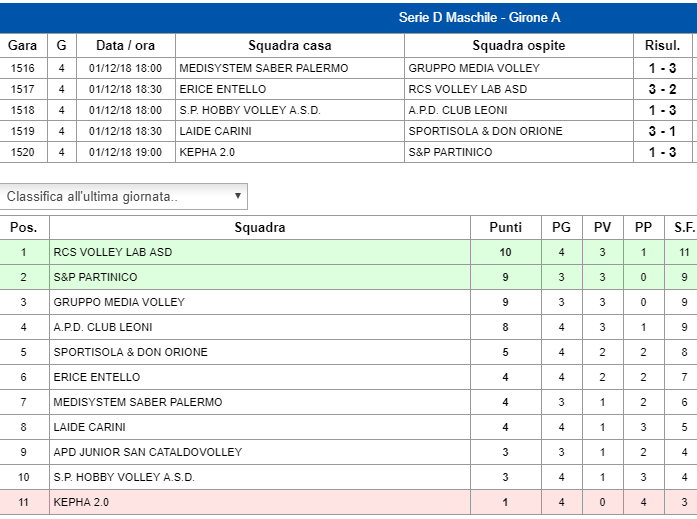Click SPORTISOLA & DON ORIONE visiting team
This screenshot has height=519, width=697.
coord(485,131)
